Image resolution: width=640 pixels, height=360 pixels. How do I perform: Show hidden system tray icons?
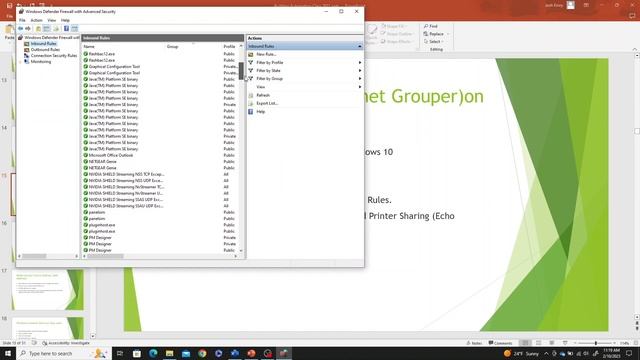point(546,353)
